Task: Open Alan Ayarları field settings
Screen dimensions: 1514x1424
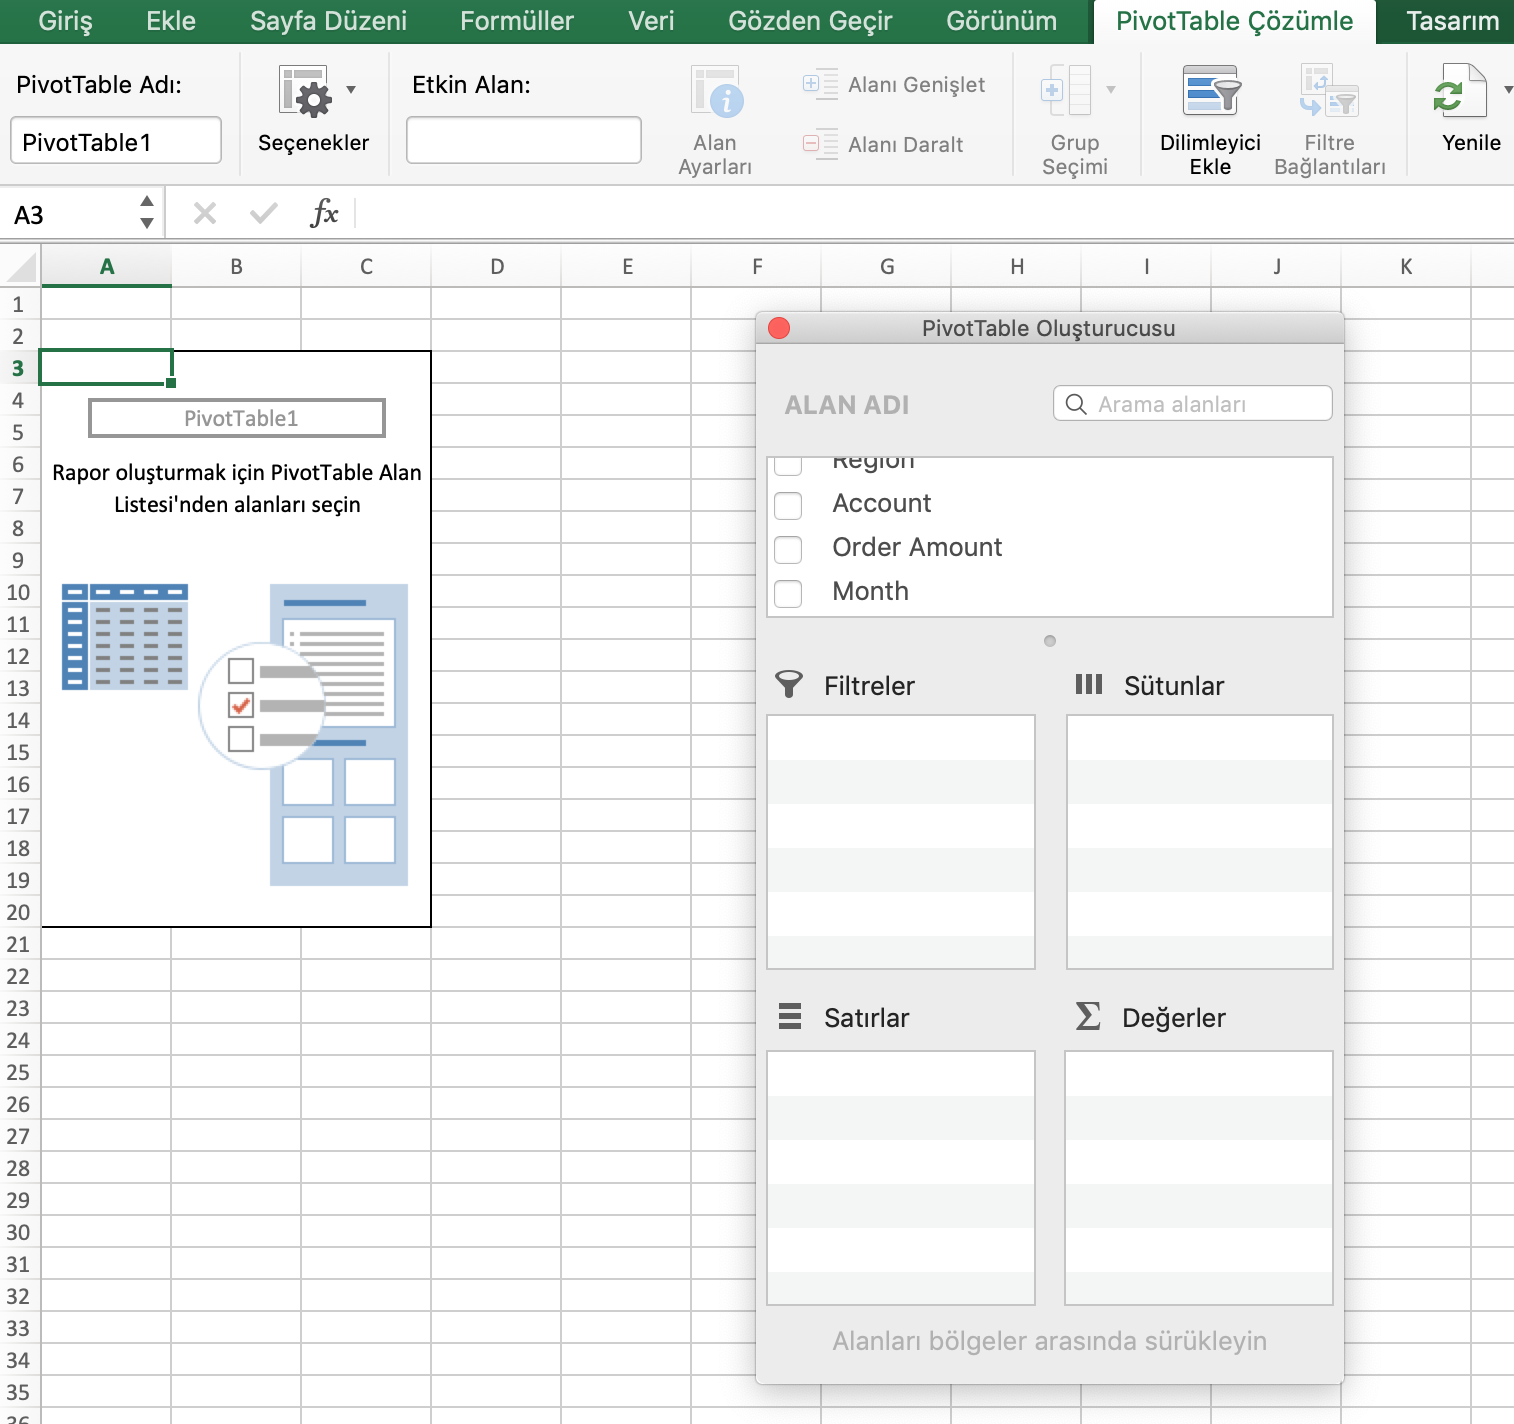Action: (715, 93)
